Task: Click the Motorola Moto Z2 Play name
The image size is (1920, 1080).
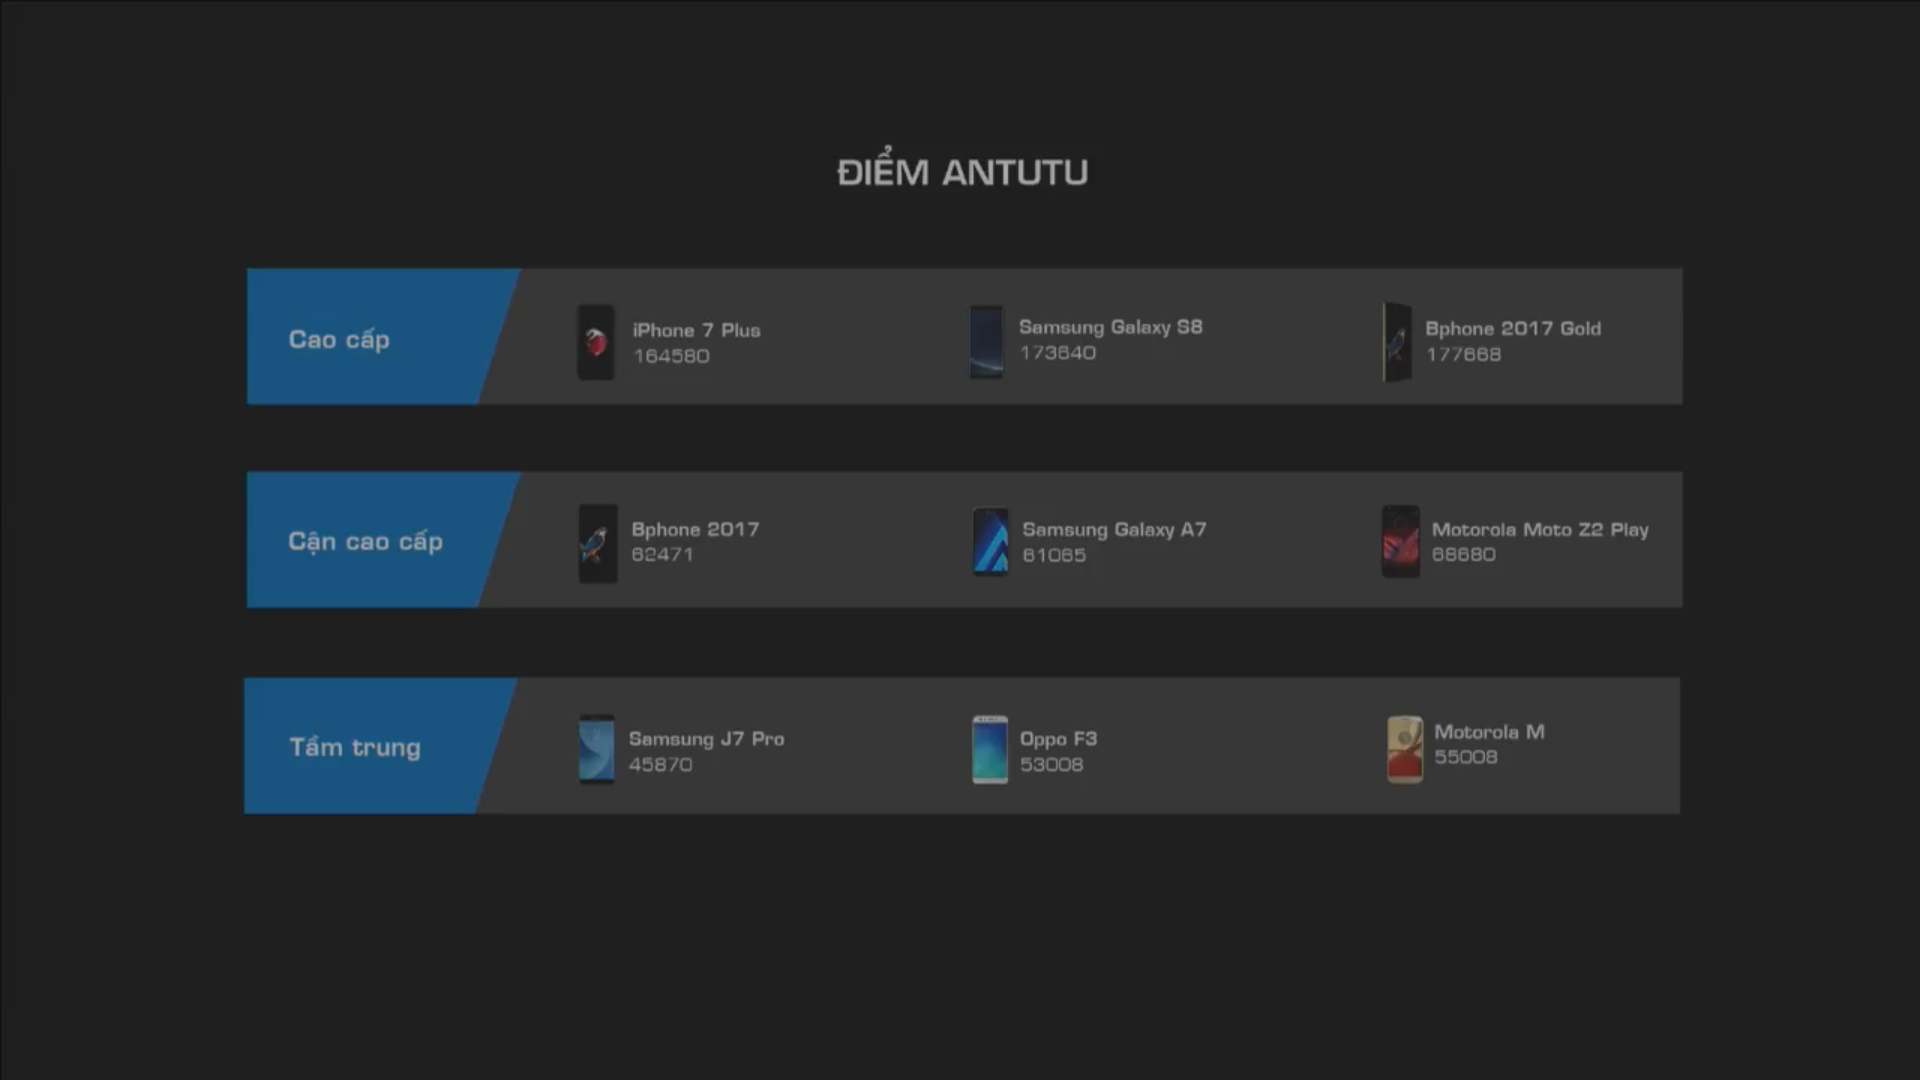Action: (x=1540, y=529)
